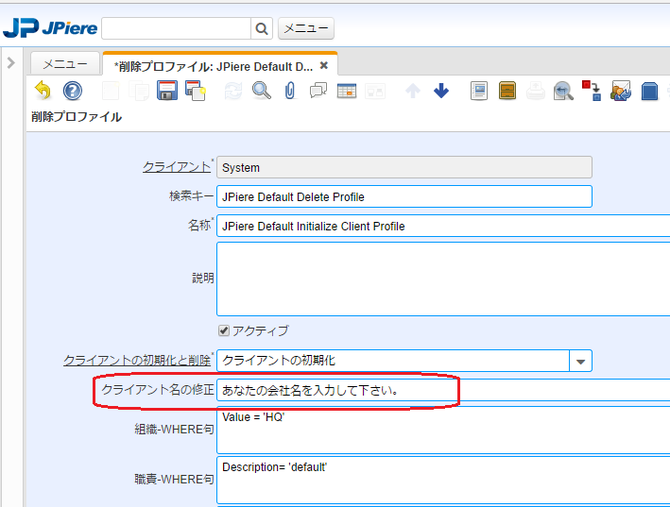
Task: Click the 検索キー input field
Action: point(404,197)
